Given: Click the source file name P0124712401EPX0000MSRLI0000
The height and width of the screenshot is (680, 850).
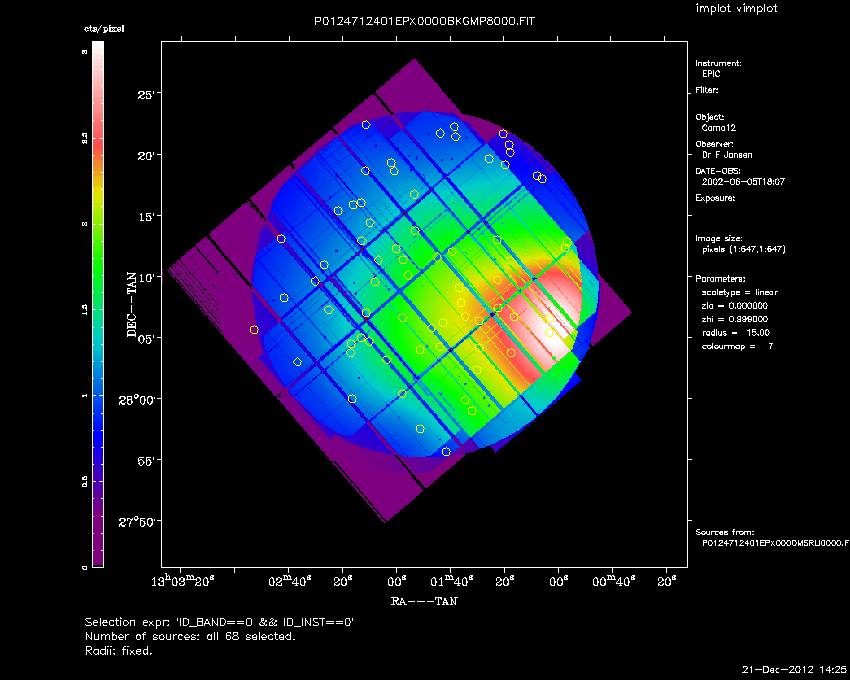Looking at the screenshot, I should (776, 543).
